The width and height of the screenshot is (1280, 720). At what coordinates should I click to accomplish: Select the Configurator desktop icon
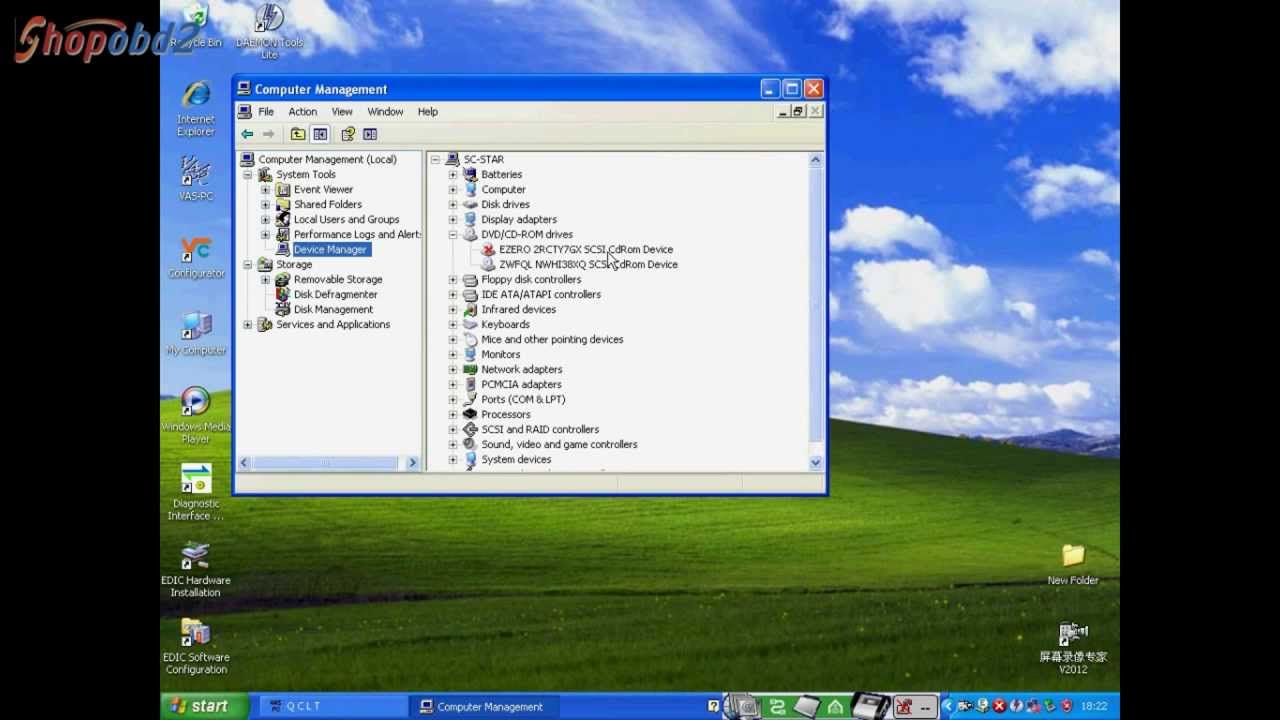pos(196,257)
